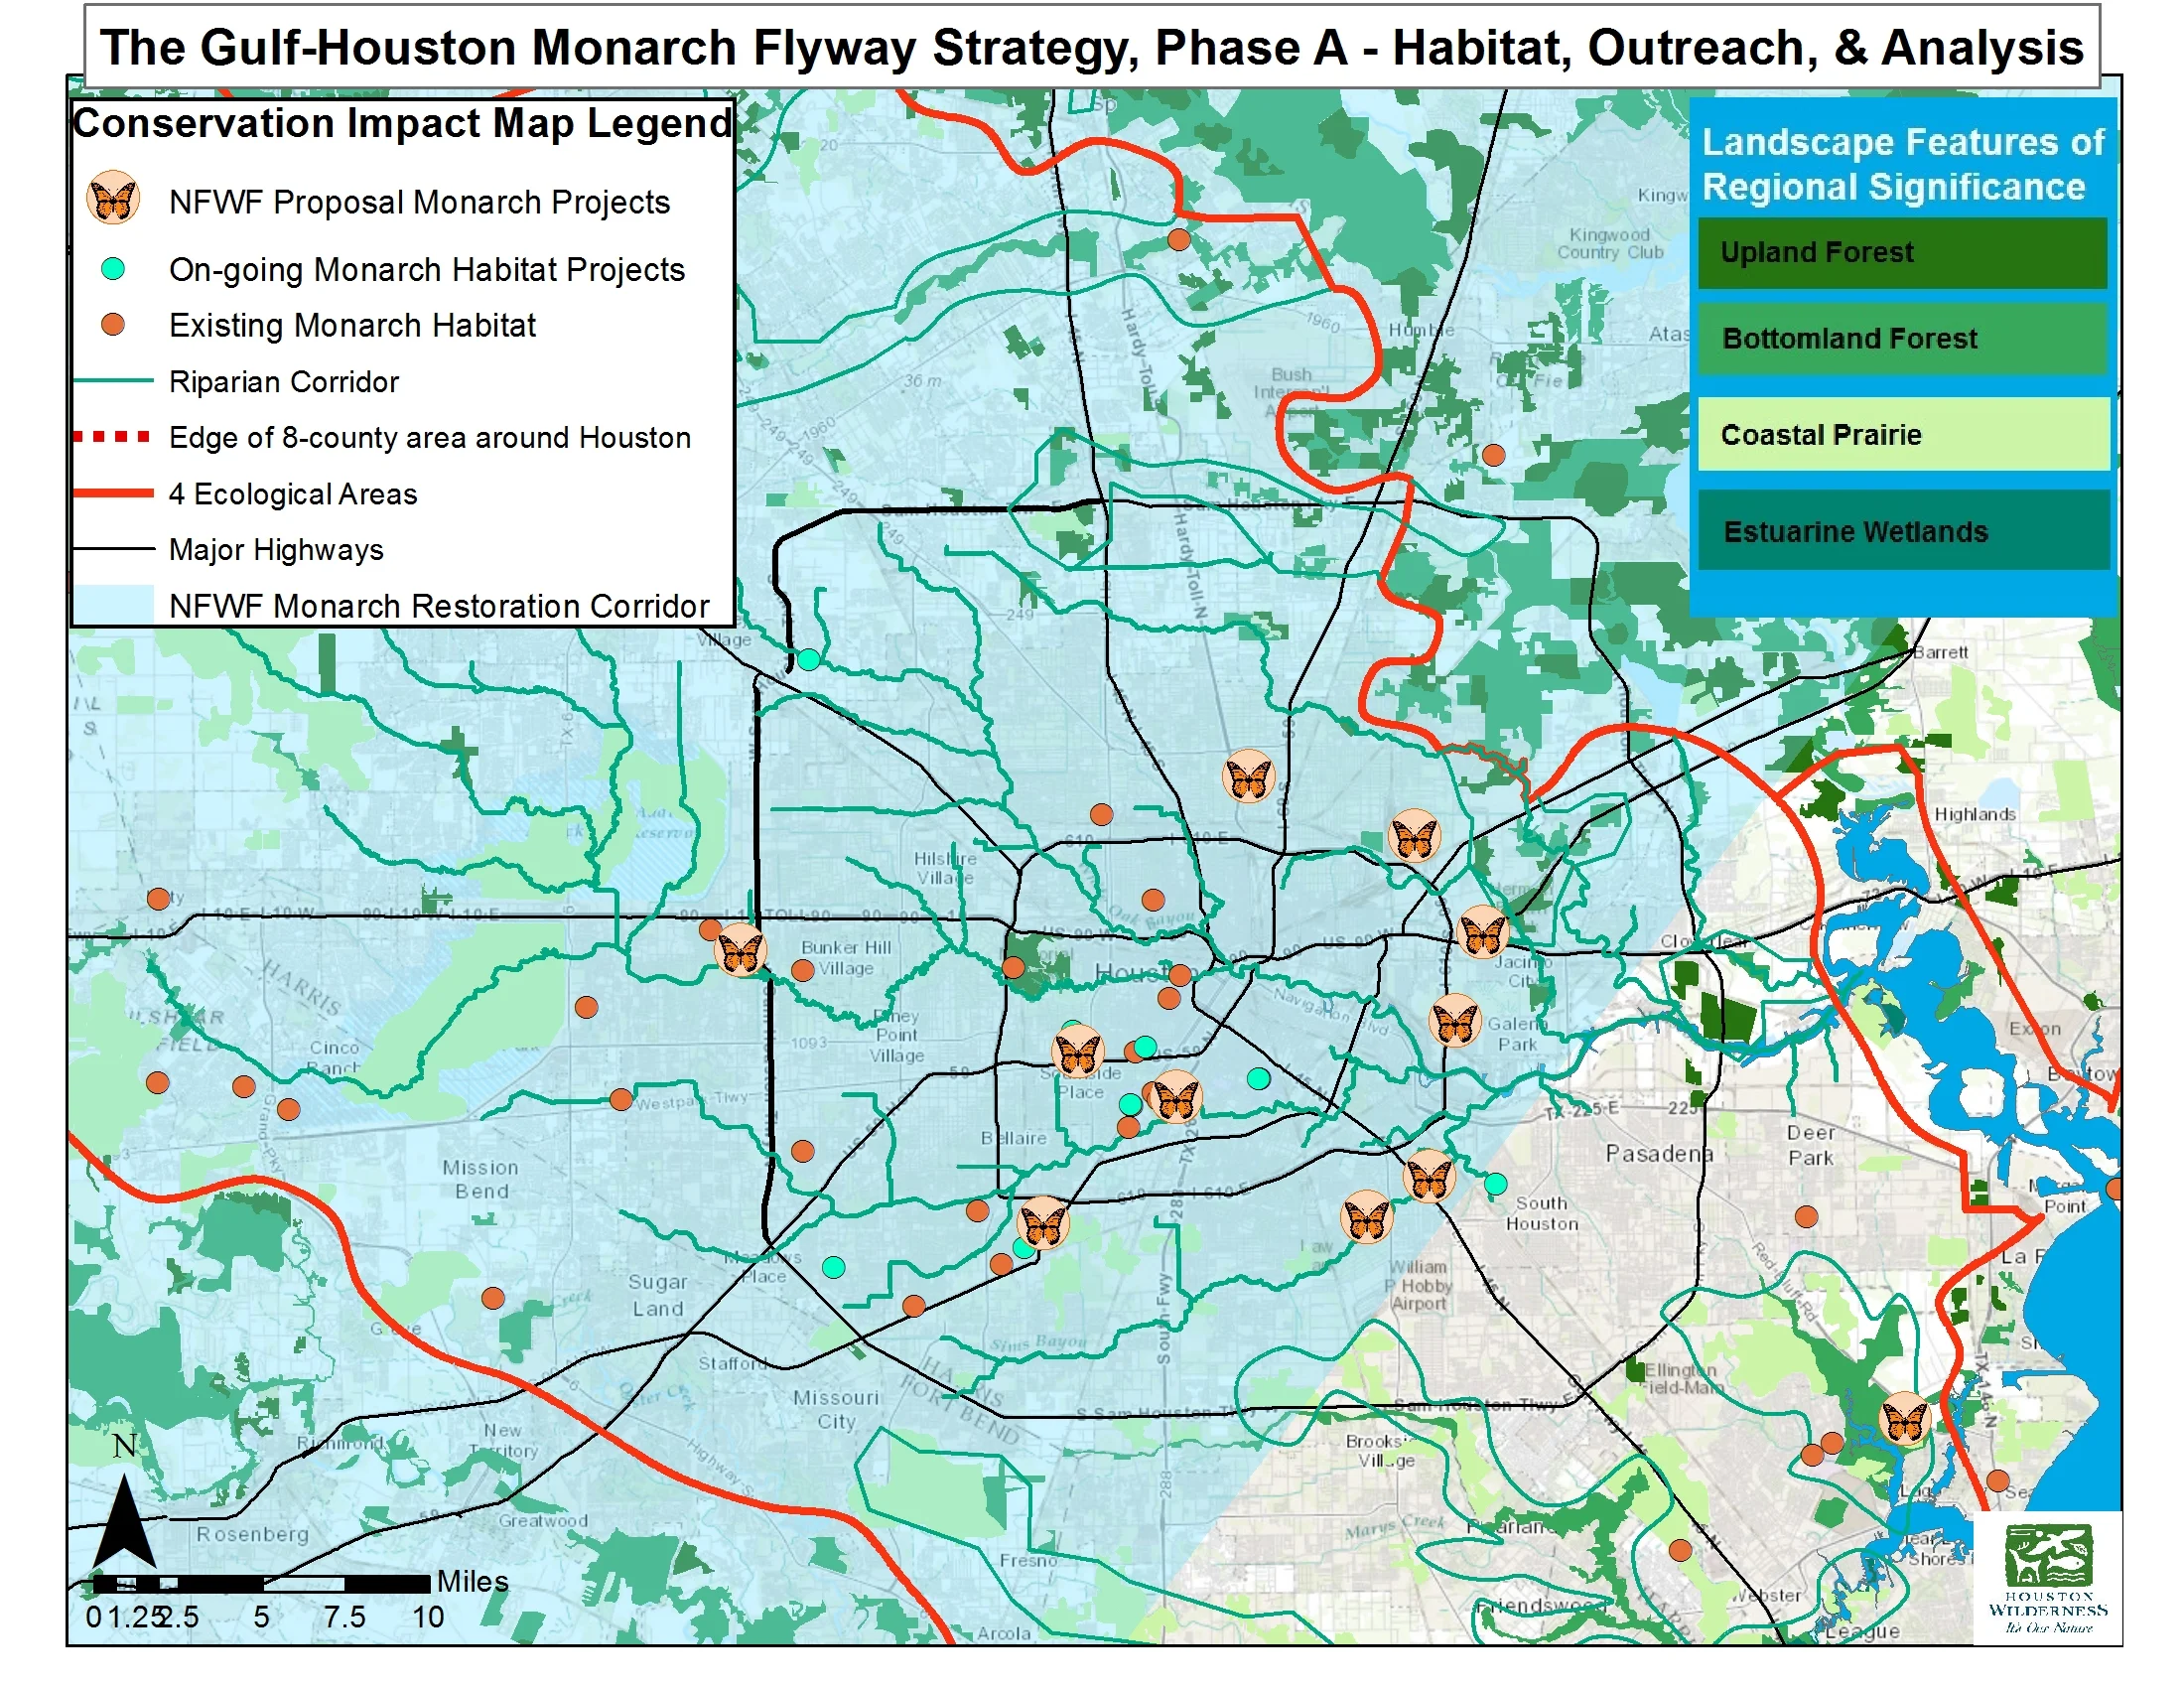The image size is (2184, 1688).
Task: Click the orange dot above the Webster label
Action: (x=1681, y=1551)
